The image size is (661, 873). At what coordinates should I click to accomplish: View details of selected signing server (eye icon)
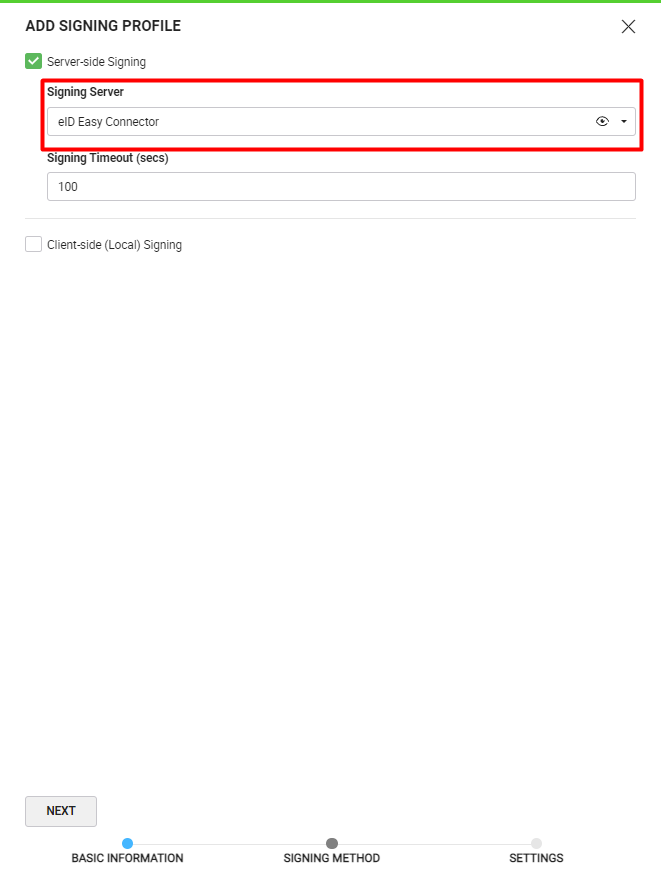point(602,122)
